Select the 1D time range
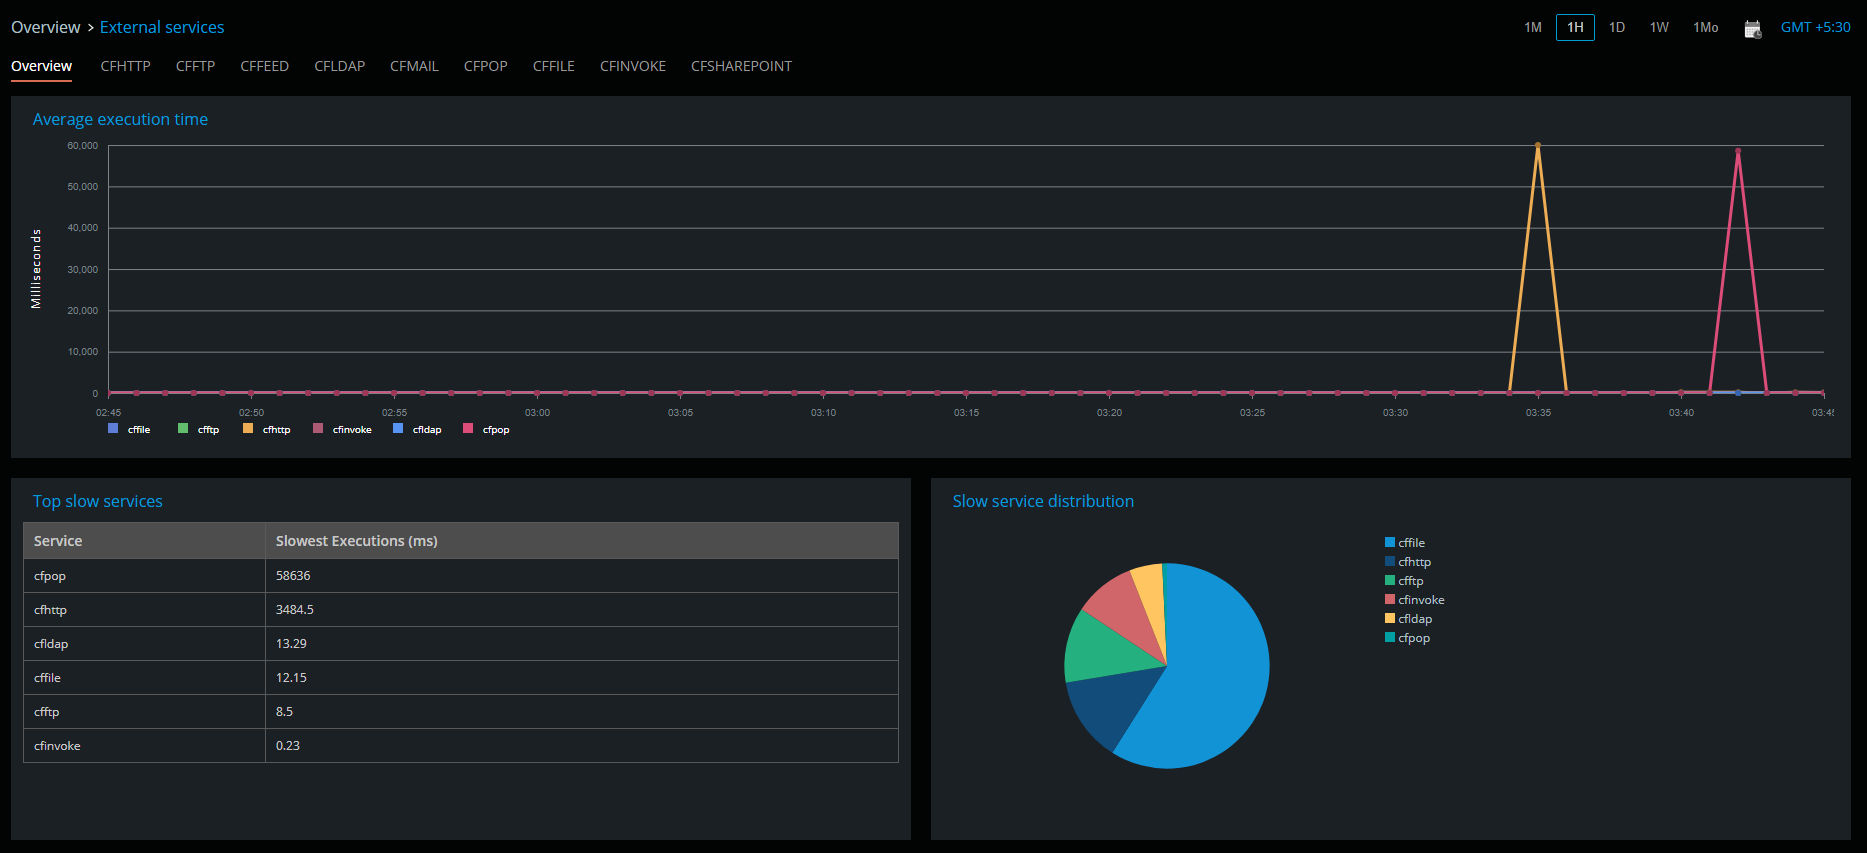The width and height of the screenshot is (1867, 853). [1617, 27]
